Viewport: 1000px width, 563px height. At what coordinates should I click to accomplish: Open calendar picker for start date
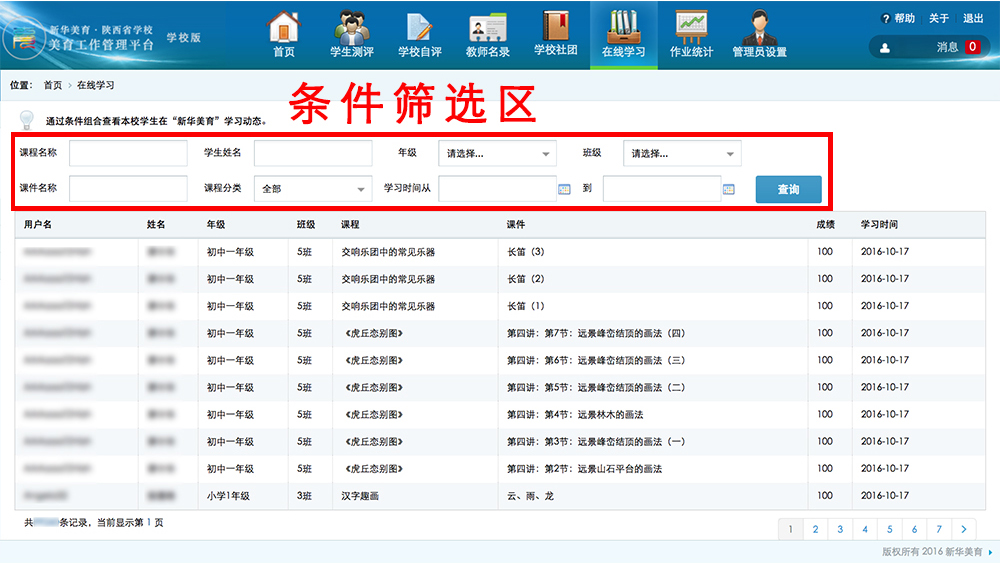(564, 189)
